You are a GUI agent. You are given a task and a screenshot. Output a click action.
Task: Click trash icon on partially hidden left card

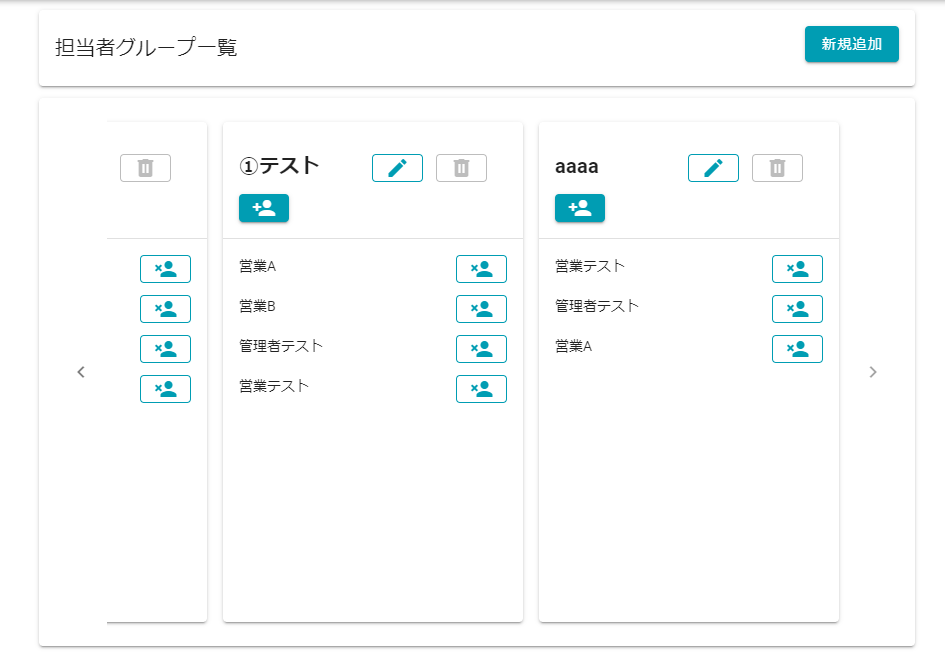[145, 168]
